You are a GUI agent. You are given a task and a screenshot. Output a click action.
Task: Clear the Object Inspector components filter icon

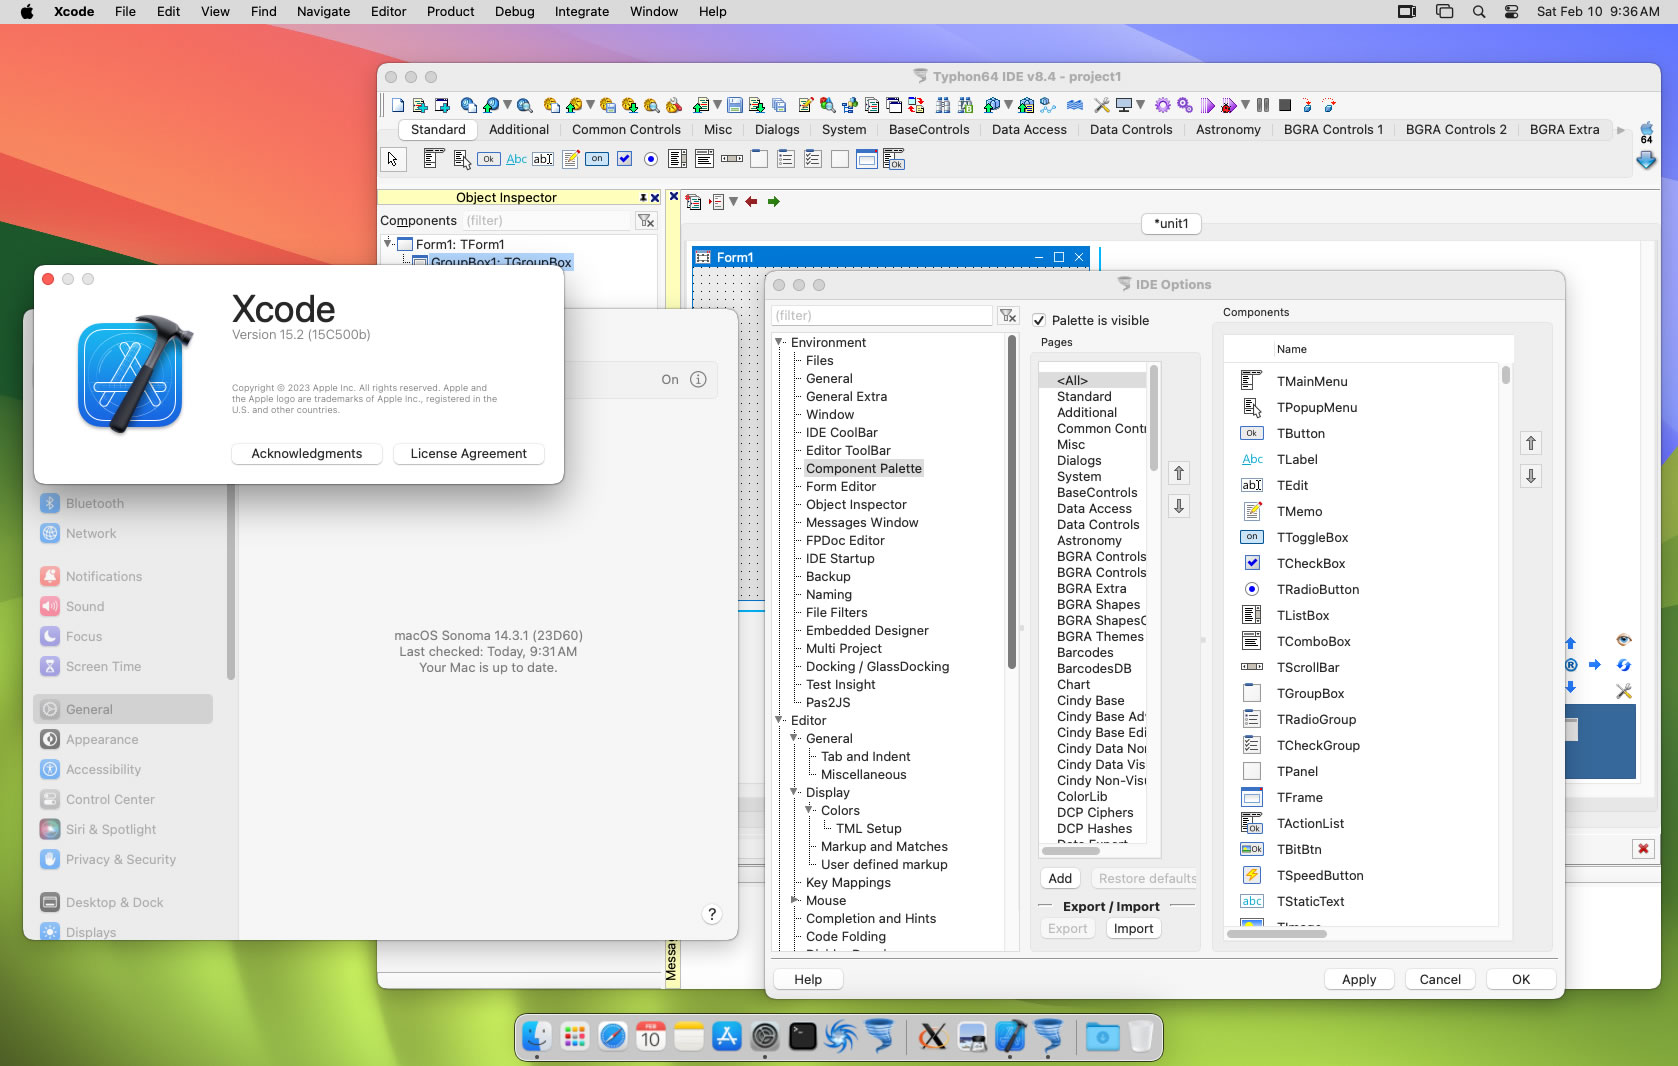[646, 220]
